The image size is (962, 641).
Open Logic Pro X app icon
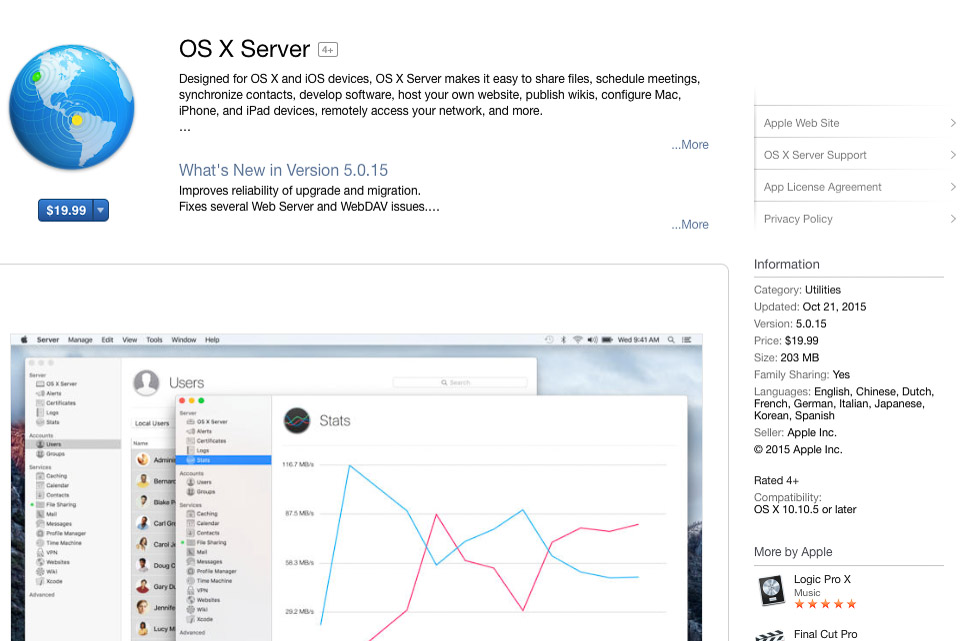[x=771, y=591]
